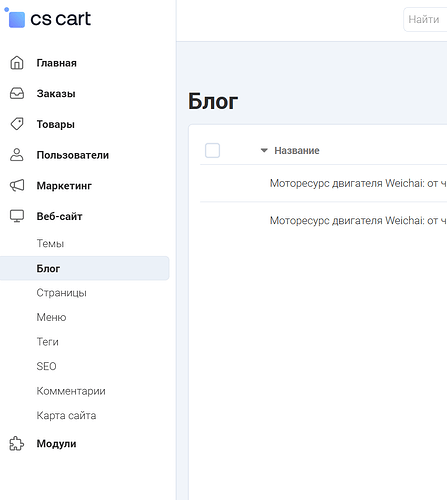Open the second Моторесурс двигателя Weichai post
The image size is (447, 500).
(x=358, y=220)
